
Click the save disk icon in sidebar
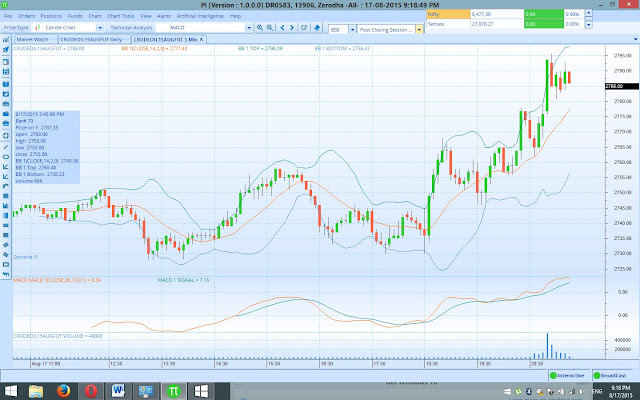click(x=6, y=72)
